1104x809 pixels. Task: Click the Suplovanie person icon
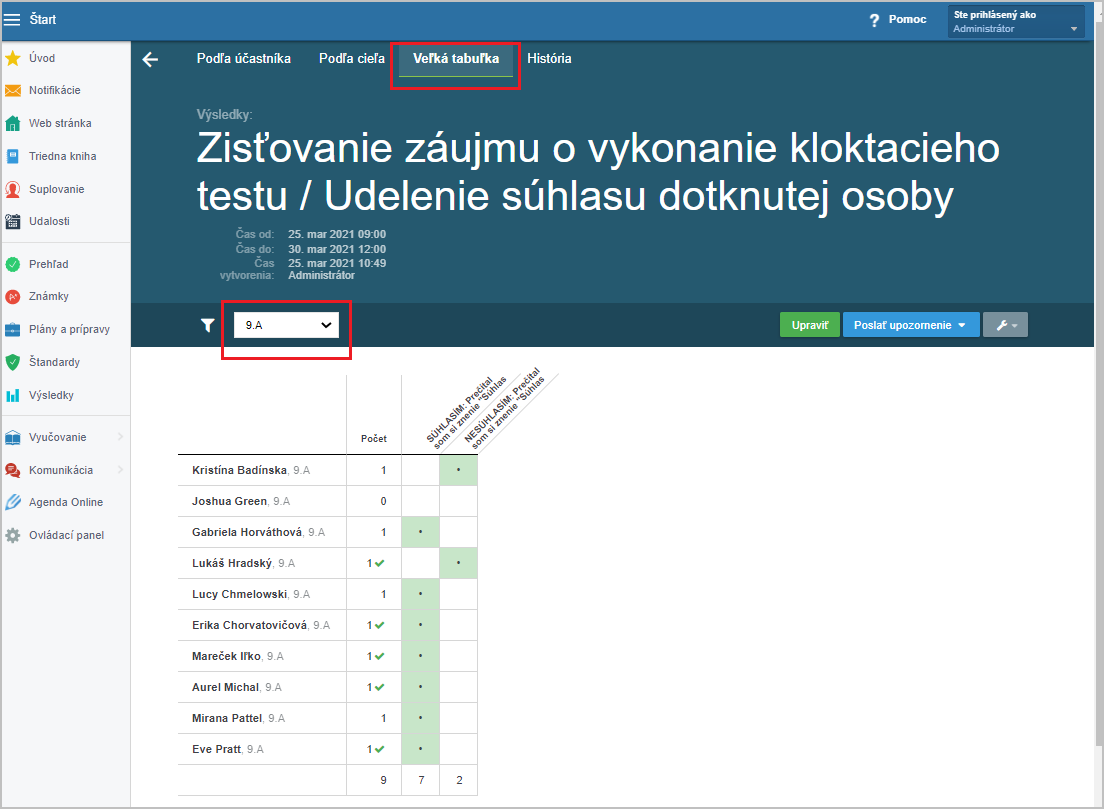[13, 189]
